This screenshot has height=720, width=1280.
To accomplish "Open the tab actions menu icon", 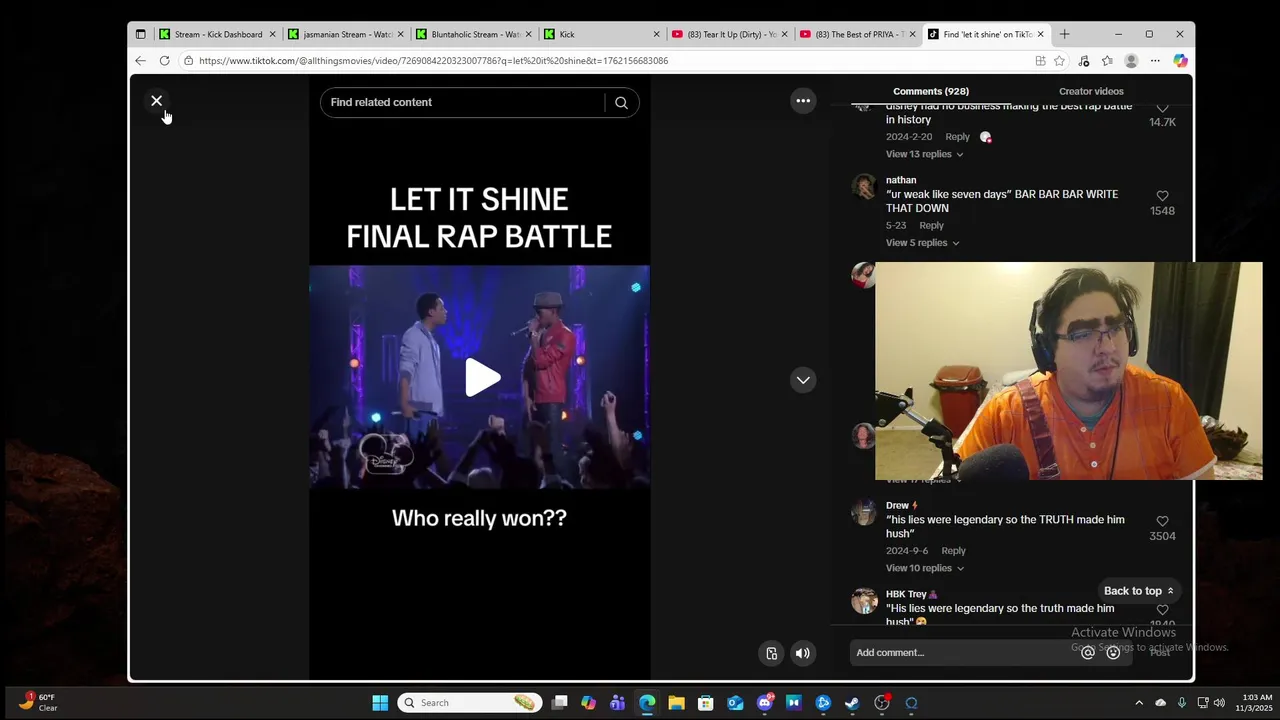I will [140, 34].
